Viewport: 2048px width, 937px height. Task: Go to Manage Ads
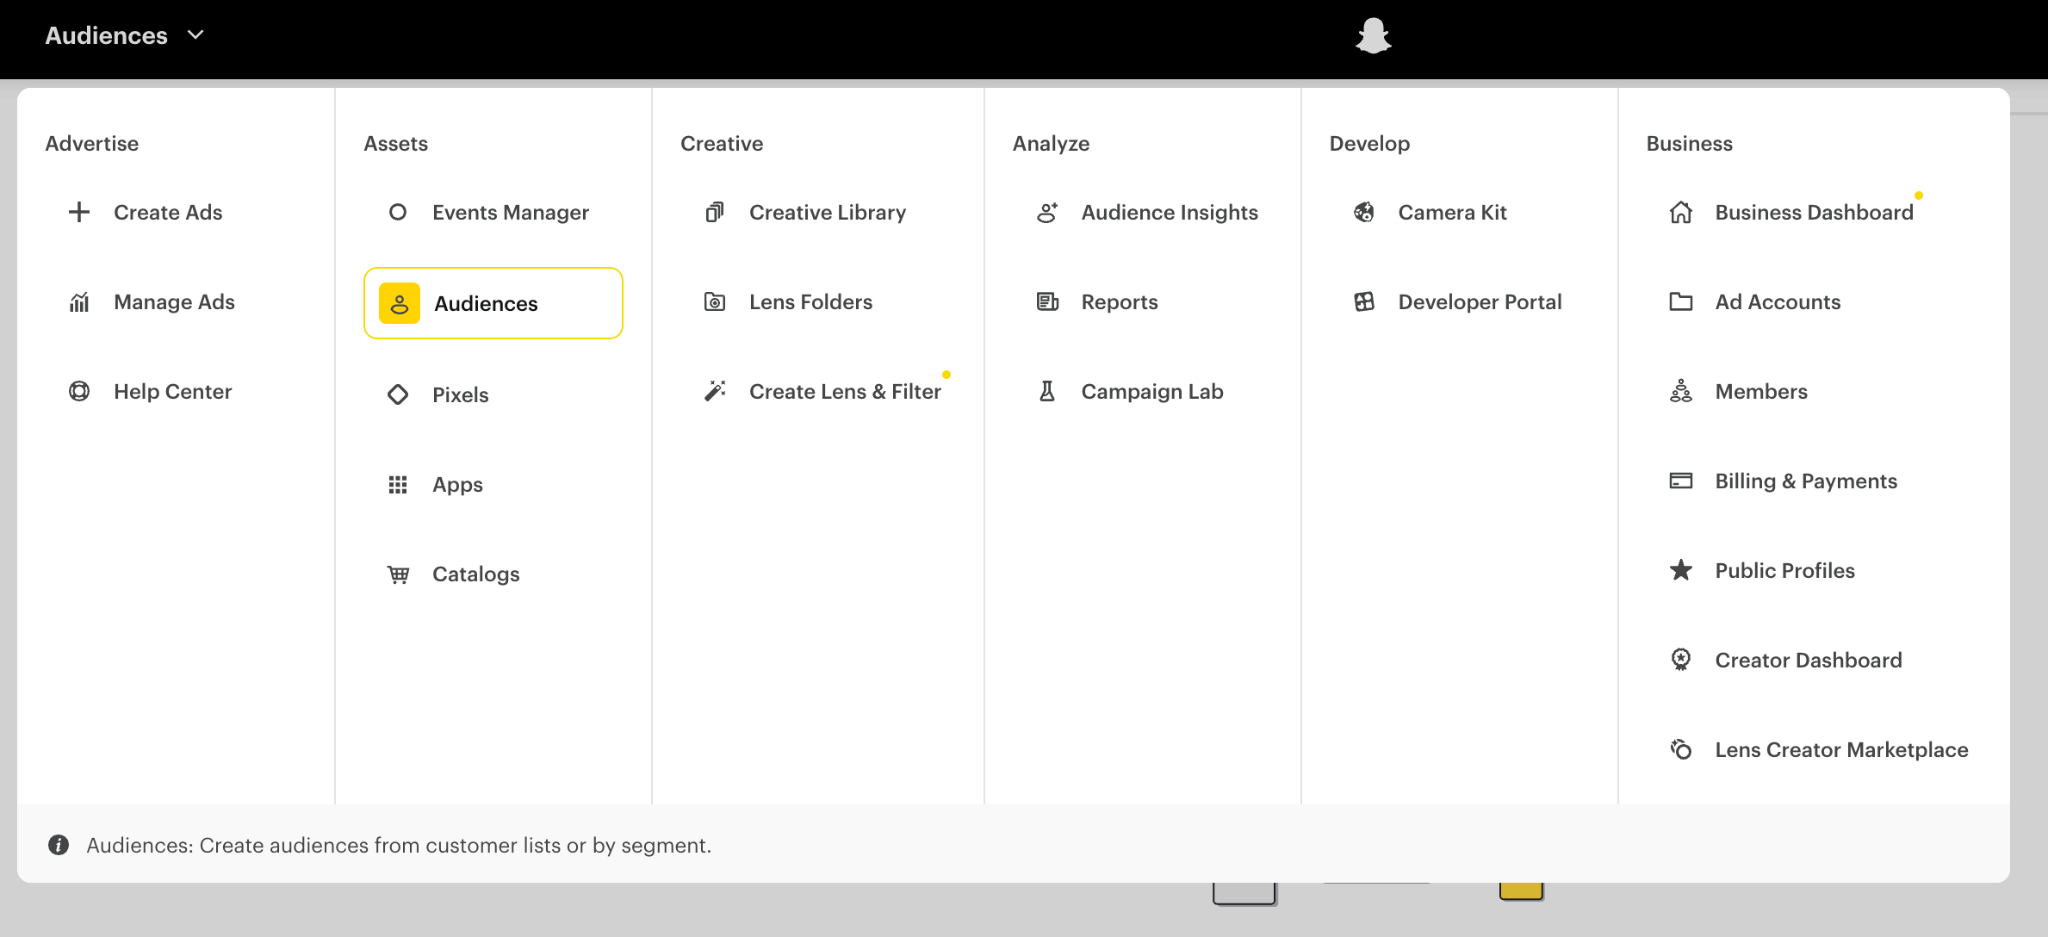coord(174,302)
